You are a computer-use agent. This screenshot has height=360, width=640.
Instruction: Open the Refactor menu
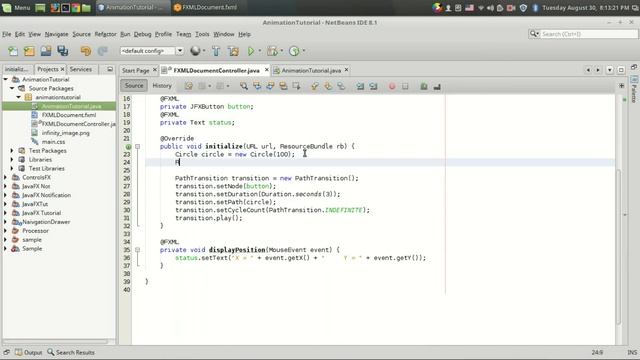pos(105,34)
